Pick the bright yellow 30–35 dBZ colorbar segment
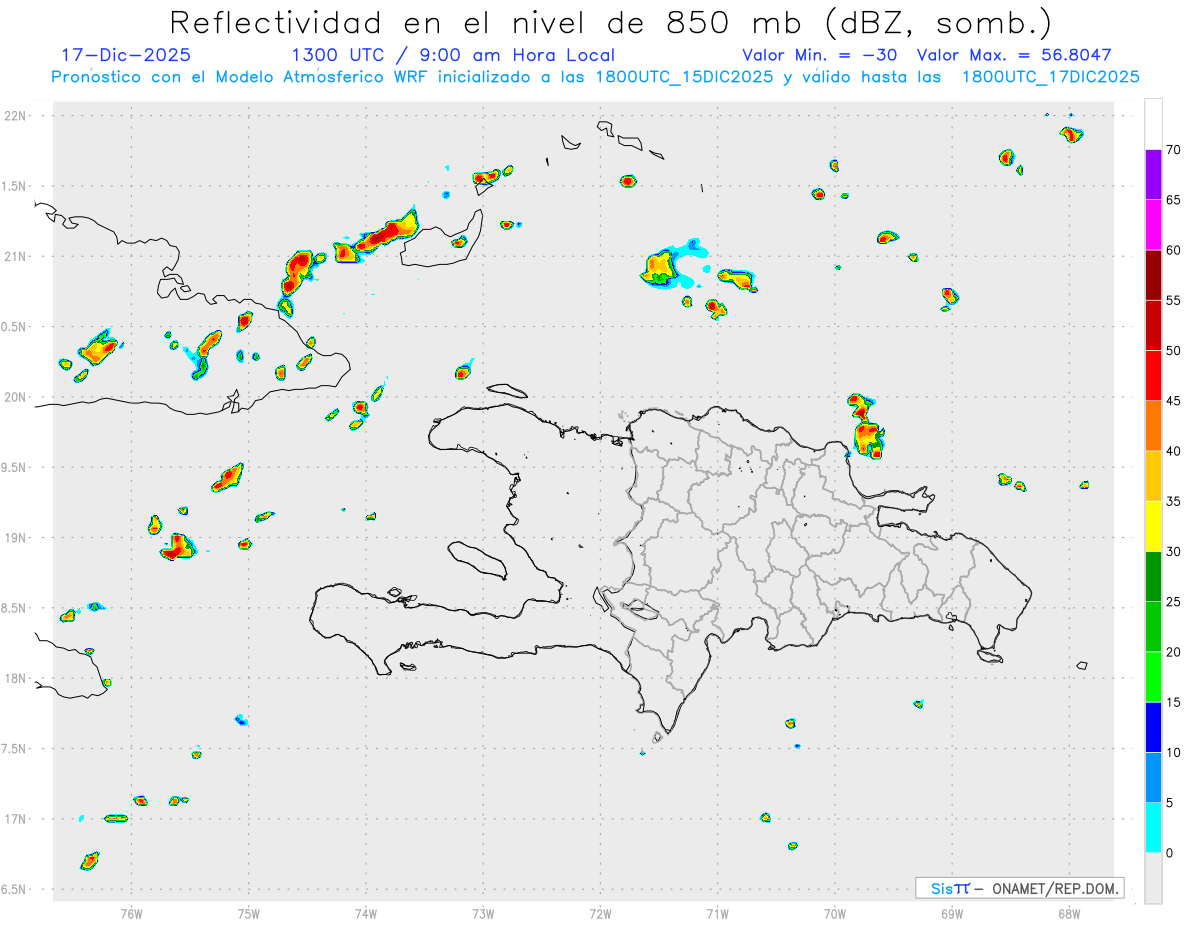 coord(1153,526)
